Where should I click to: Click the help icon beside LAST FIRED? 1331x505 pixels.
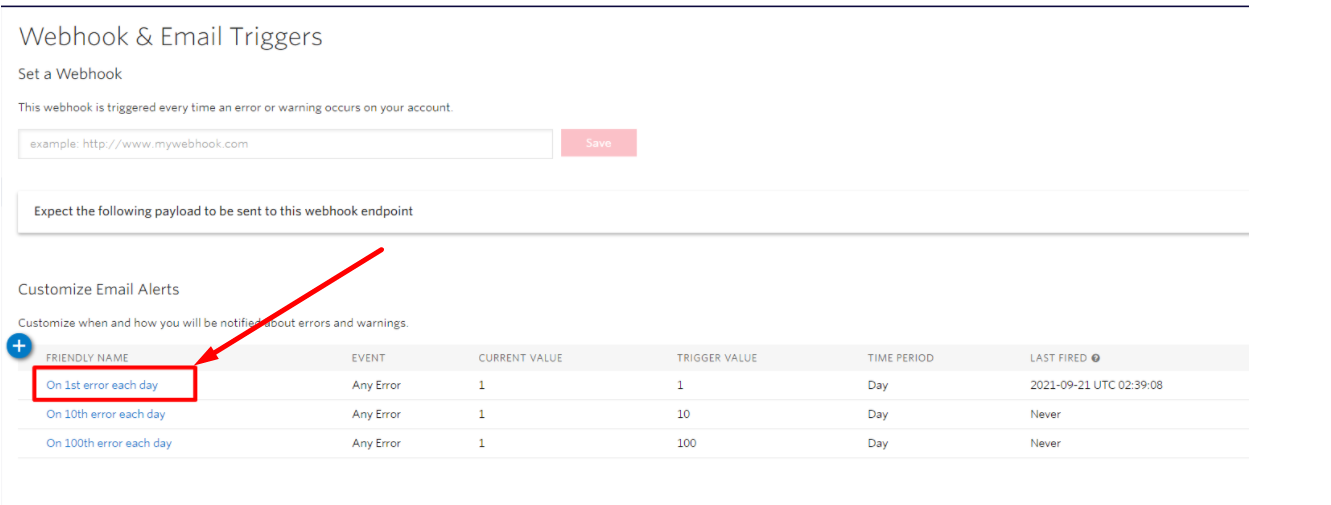coord(1096,358)
